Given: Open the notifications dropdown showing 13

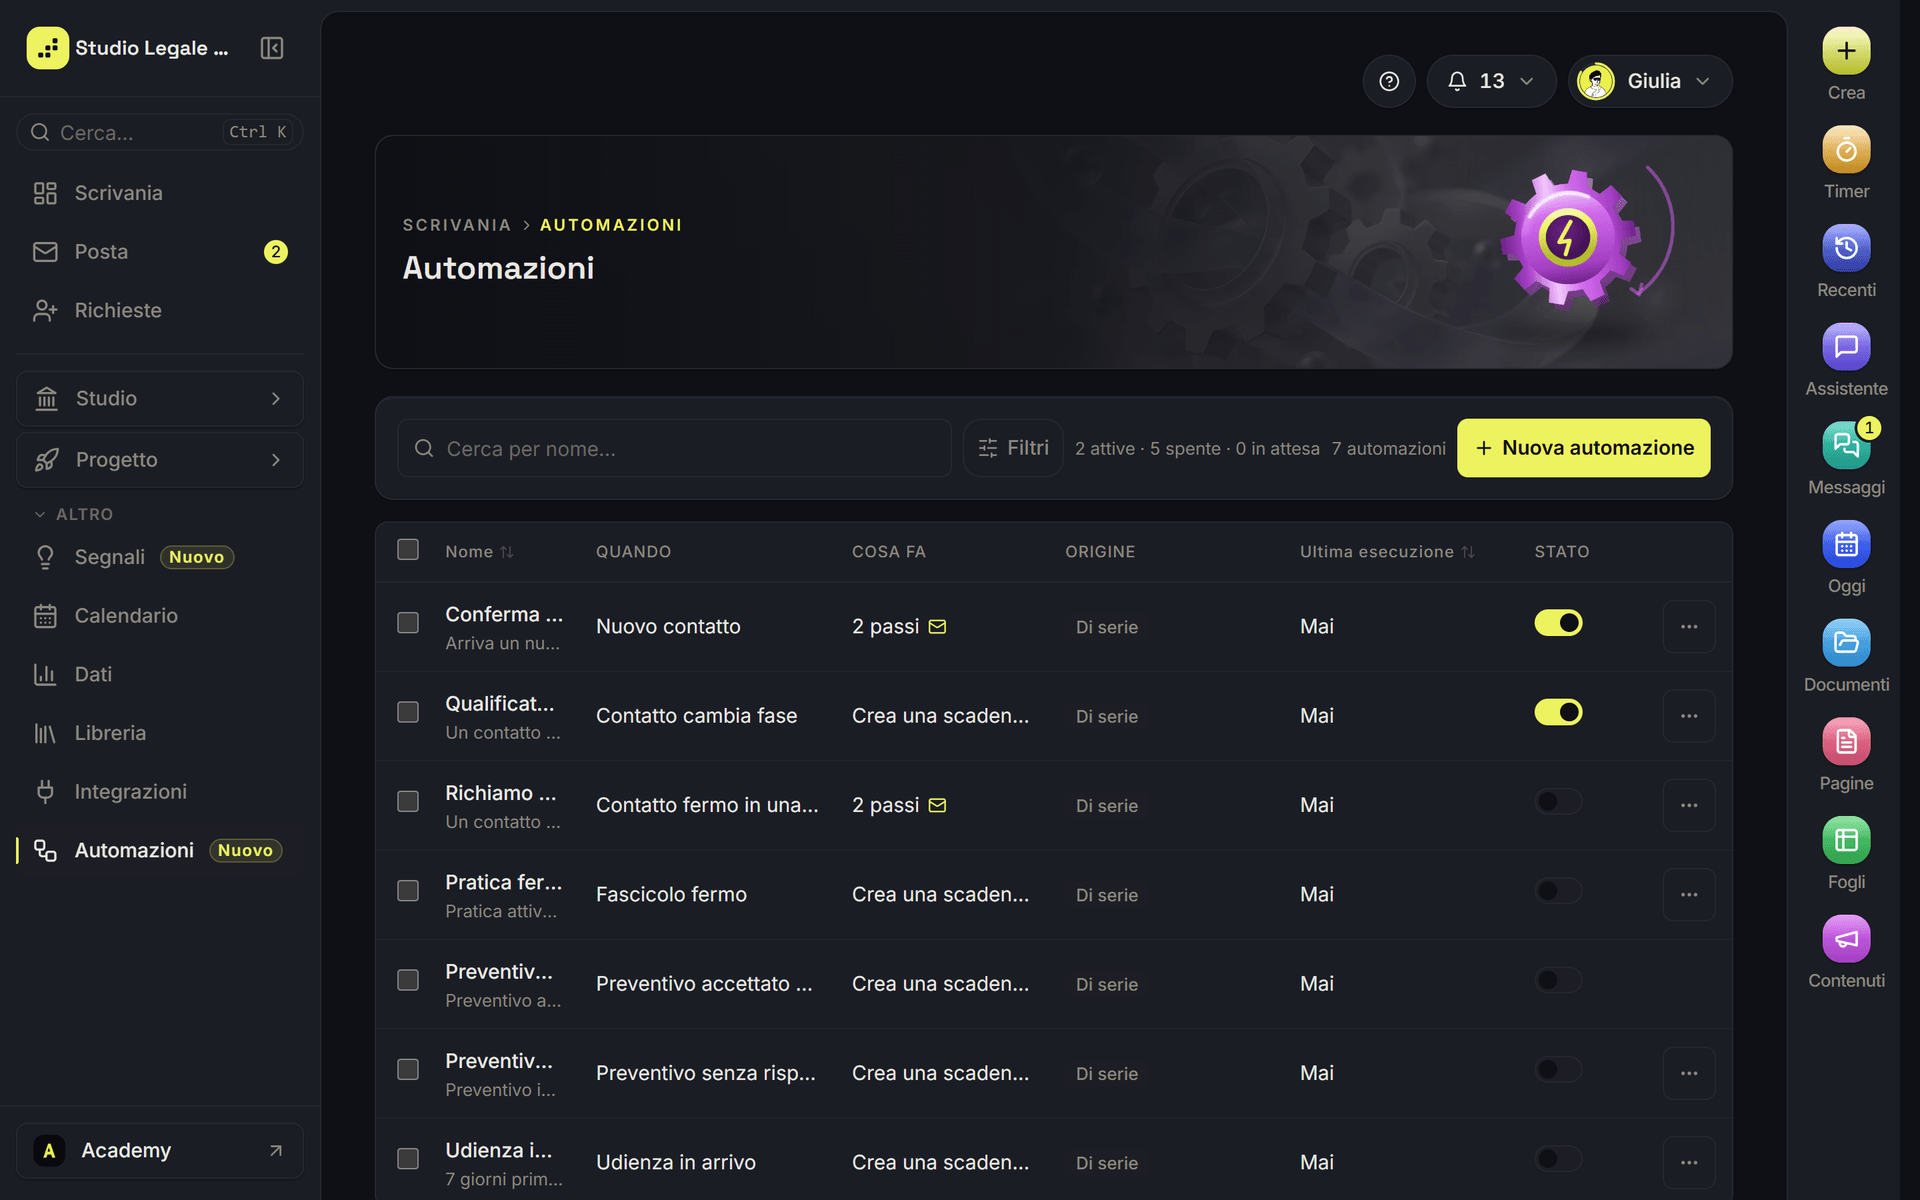Looking at the screenshot, I should pyautogui.click(x=1491, y=81).
